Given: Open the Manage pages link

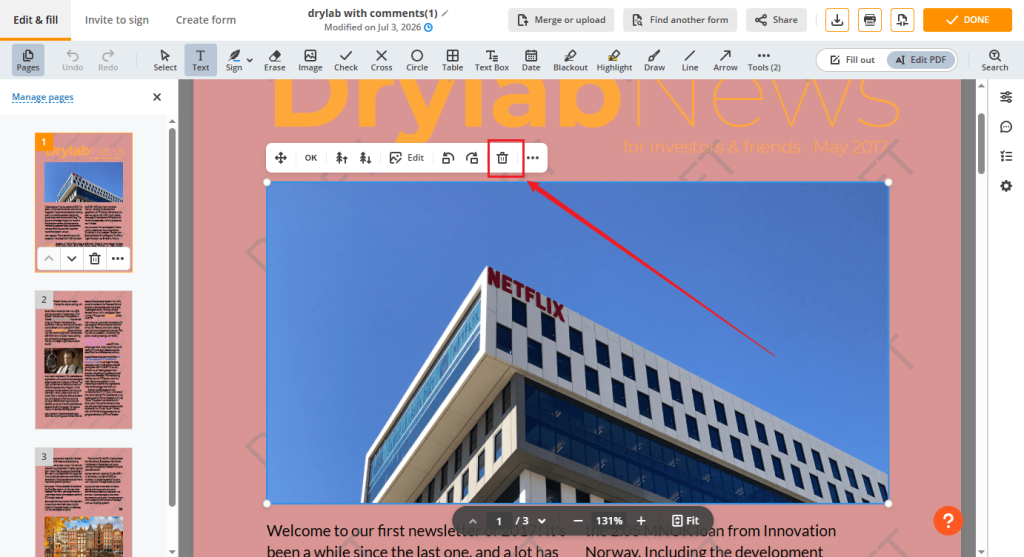Looking at the screenshot, I should click(42, 97).
